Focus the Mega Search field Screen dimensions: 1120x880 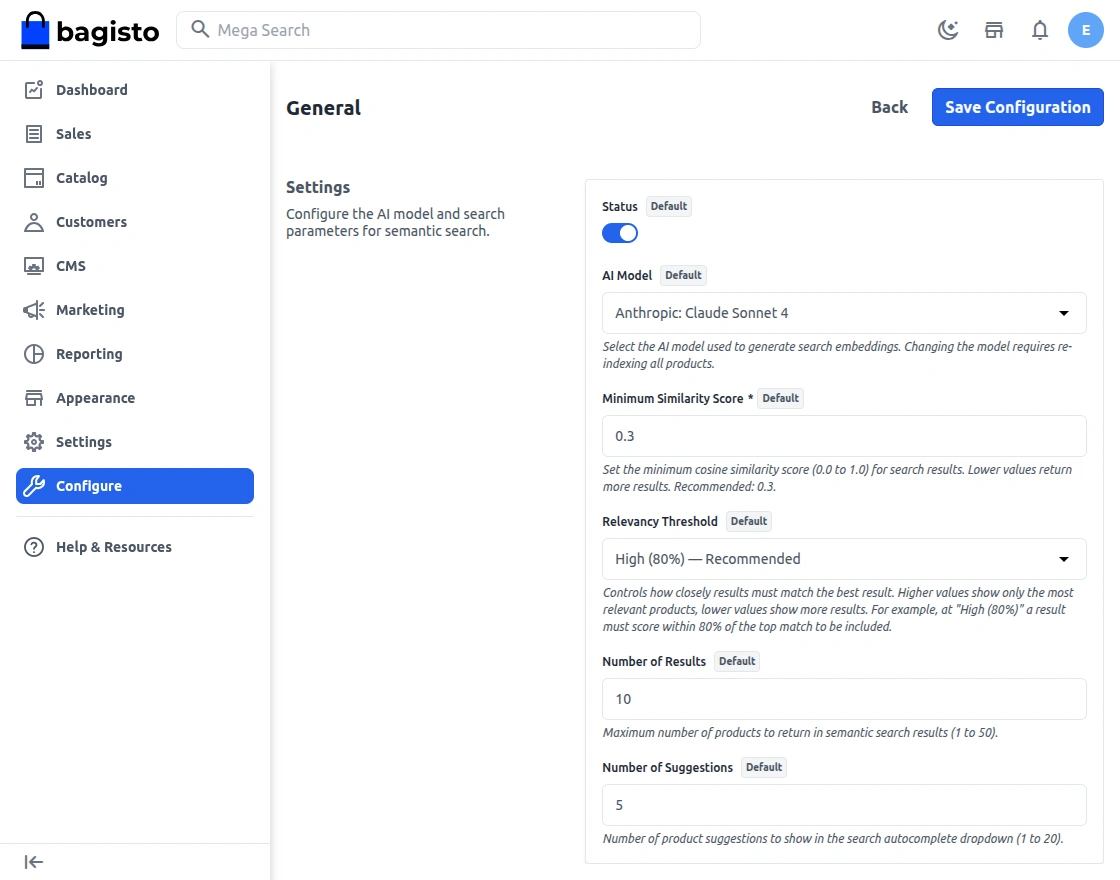coord(439,30)
